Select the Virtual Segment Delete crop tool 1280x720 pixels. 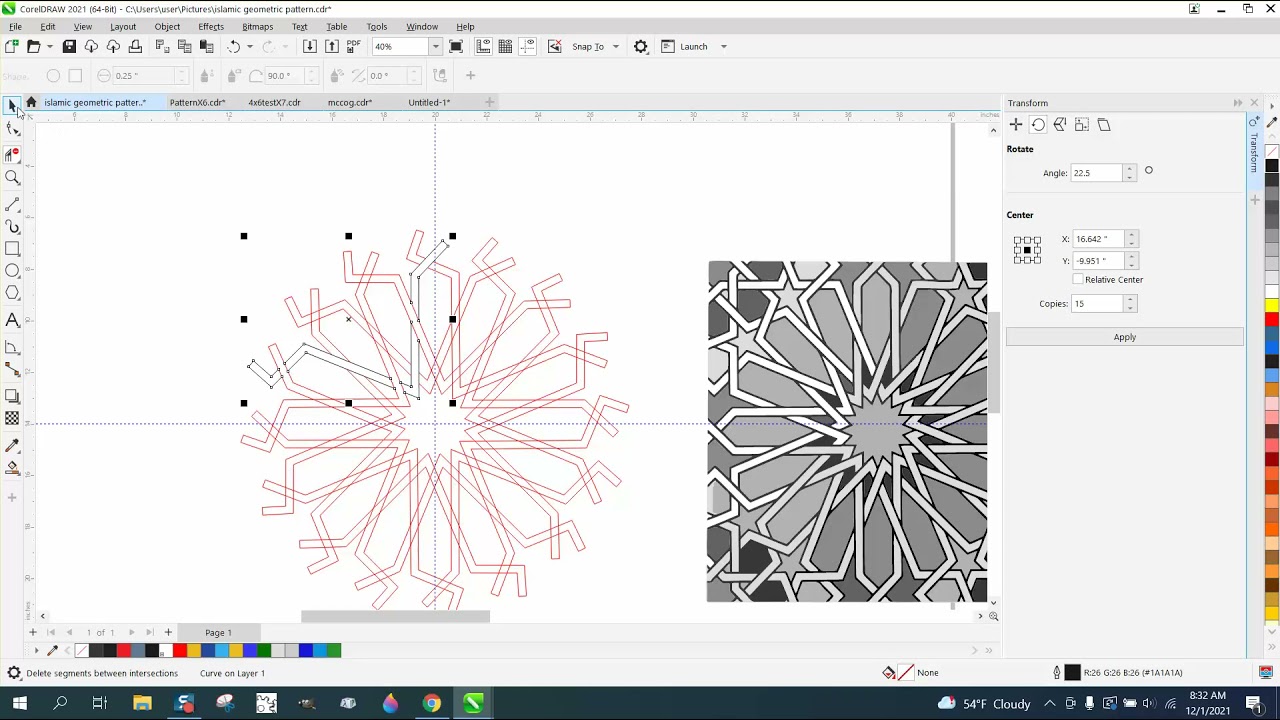(12, 154)
